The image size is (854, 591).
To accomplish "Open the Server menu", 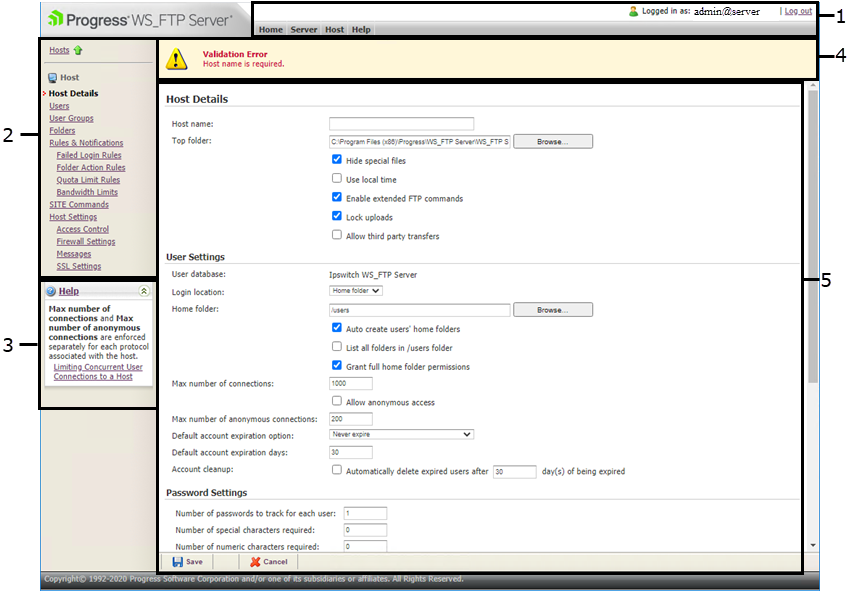I will [304, 29].
